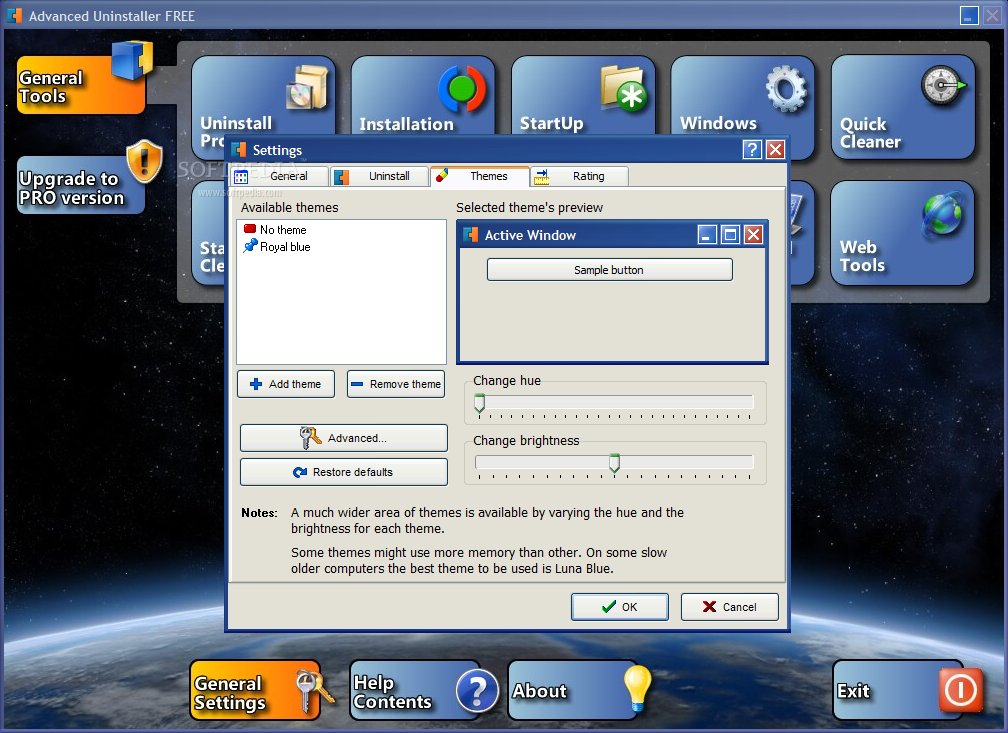Viewport: 1008px width, 733px height.
Task: Confirm settings with OK button
Action: (x=620, y=607)
